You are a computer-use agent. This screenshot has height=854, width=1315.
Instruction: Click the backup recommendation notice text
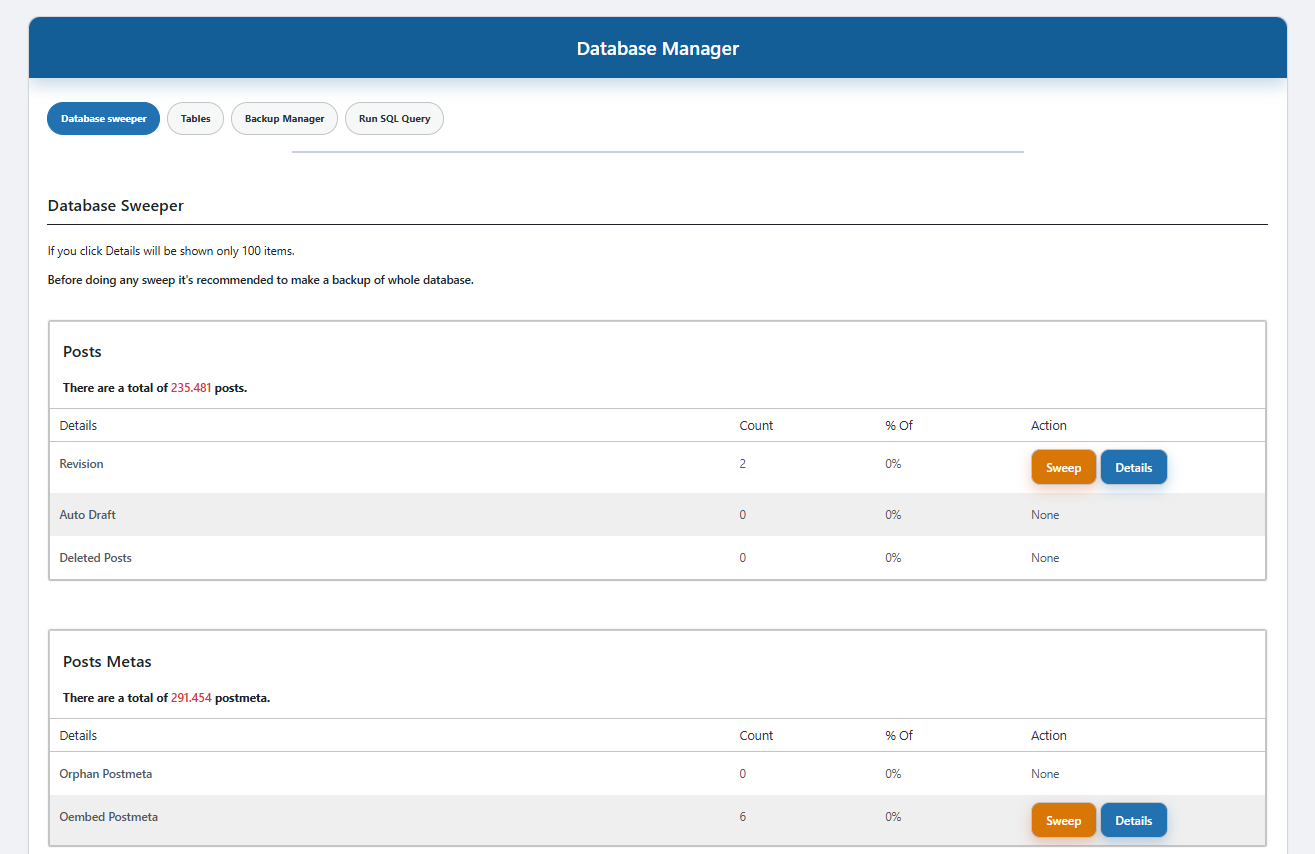tap(260, 280)
